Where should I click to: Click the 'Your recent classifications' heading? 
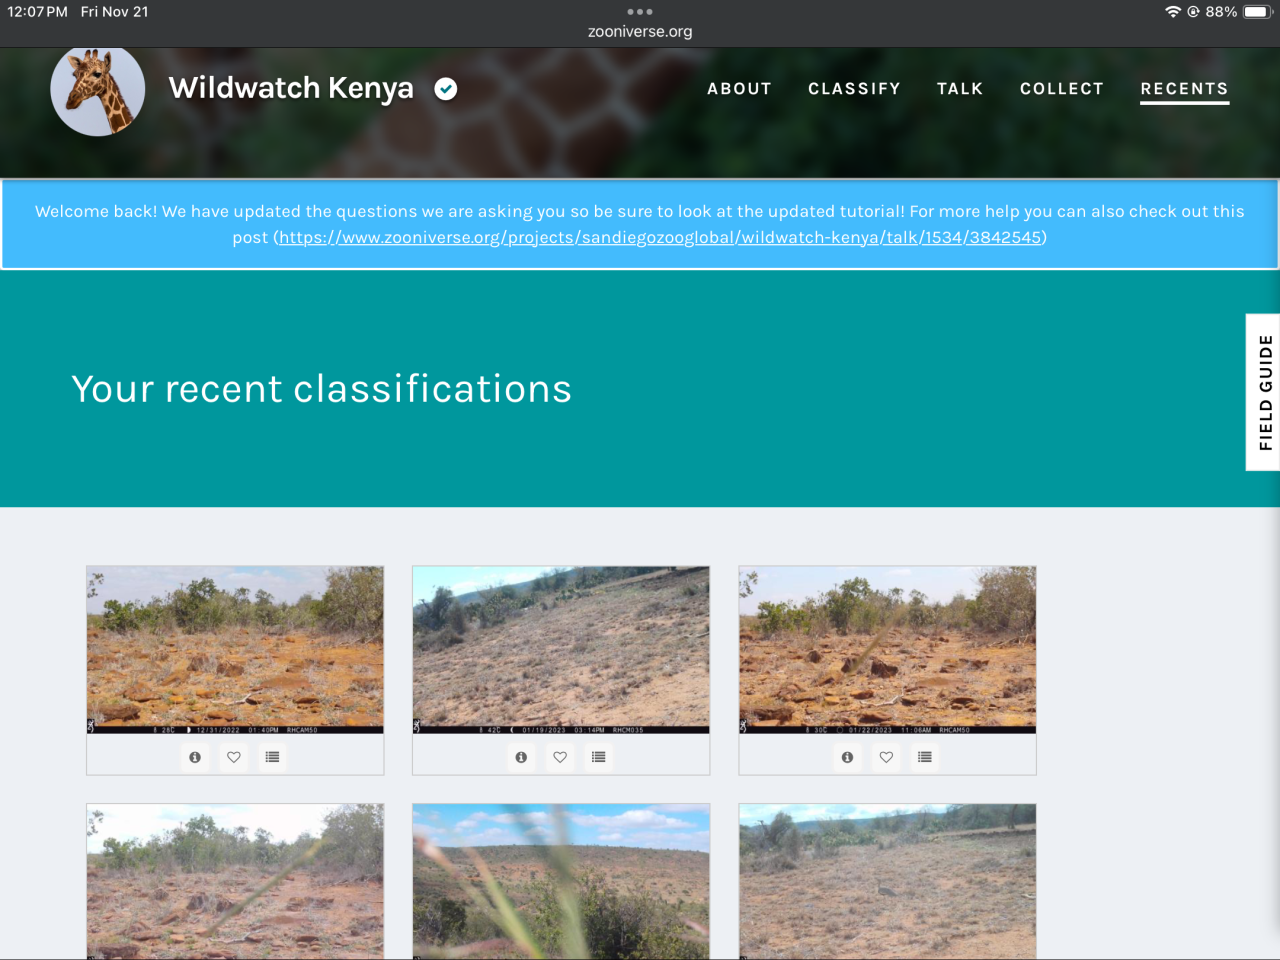pyautogui.click(x=322, y=389)
